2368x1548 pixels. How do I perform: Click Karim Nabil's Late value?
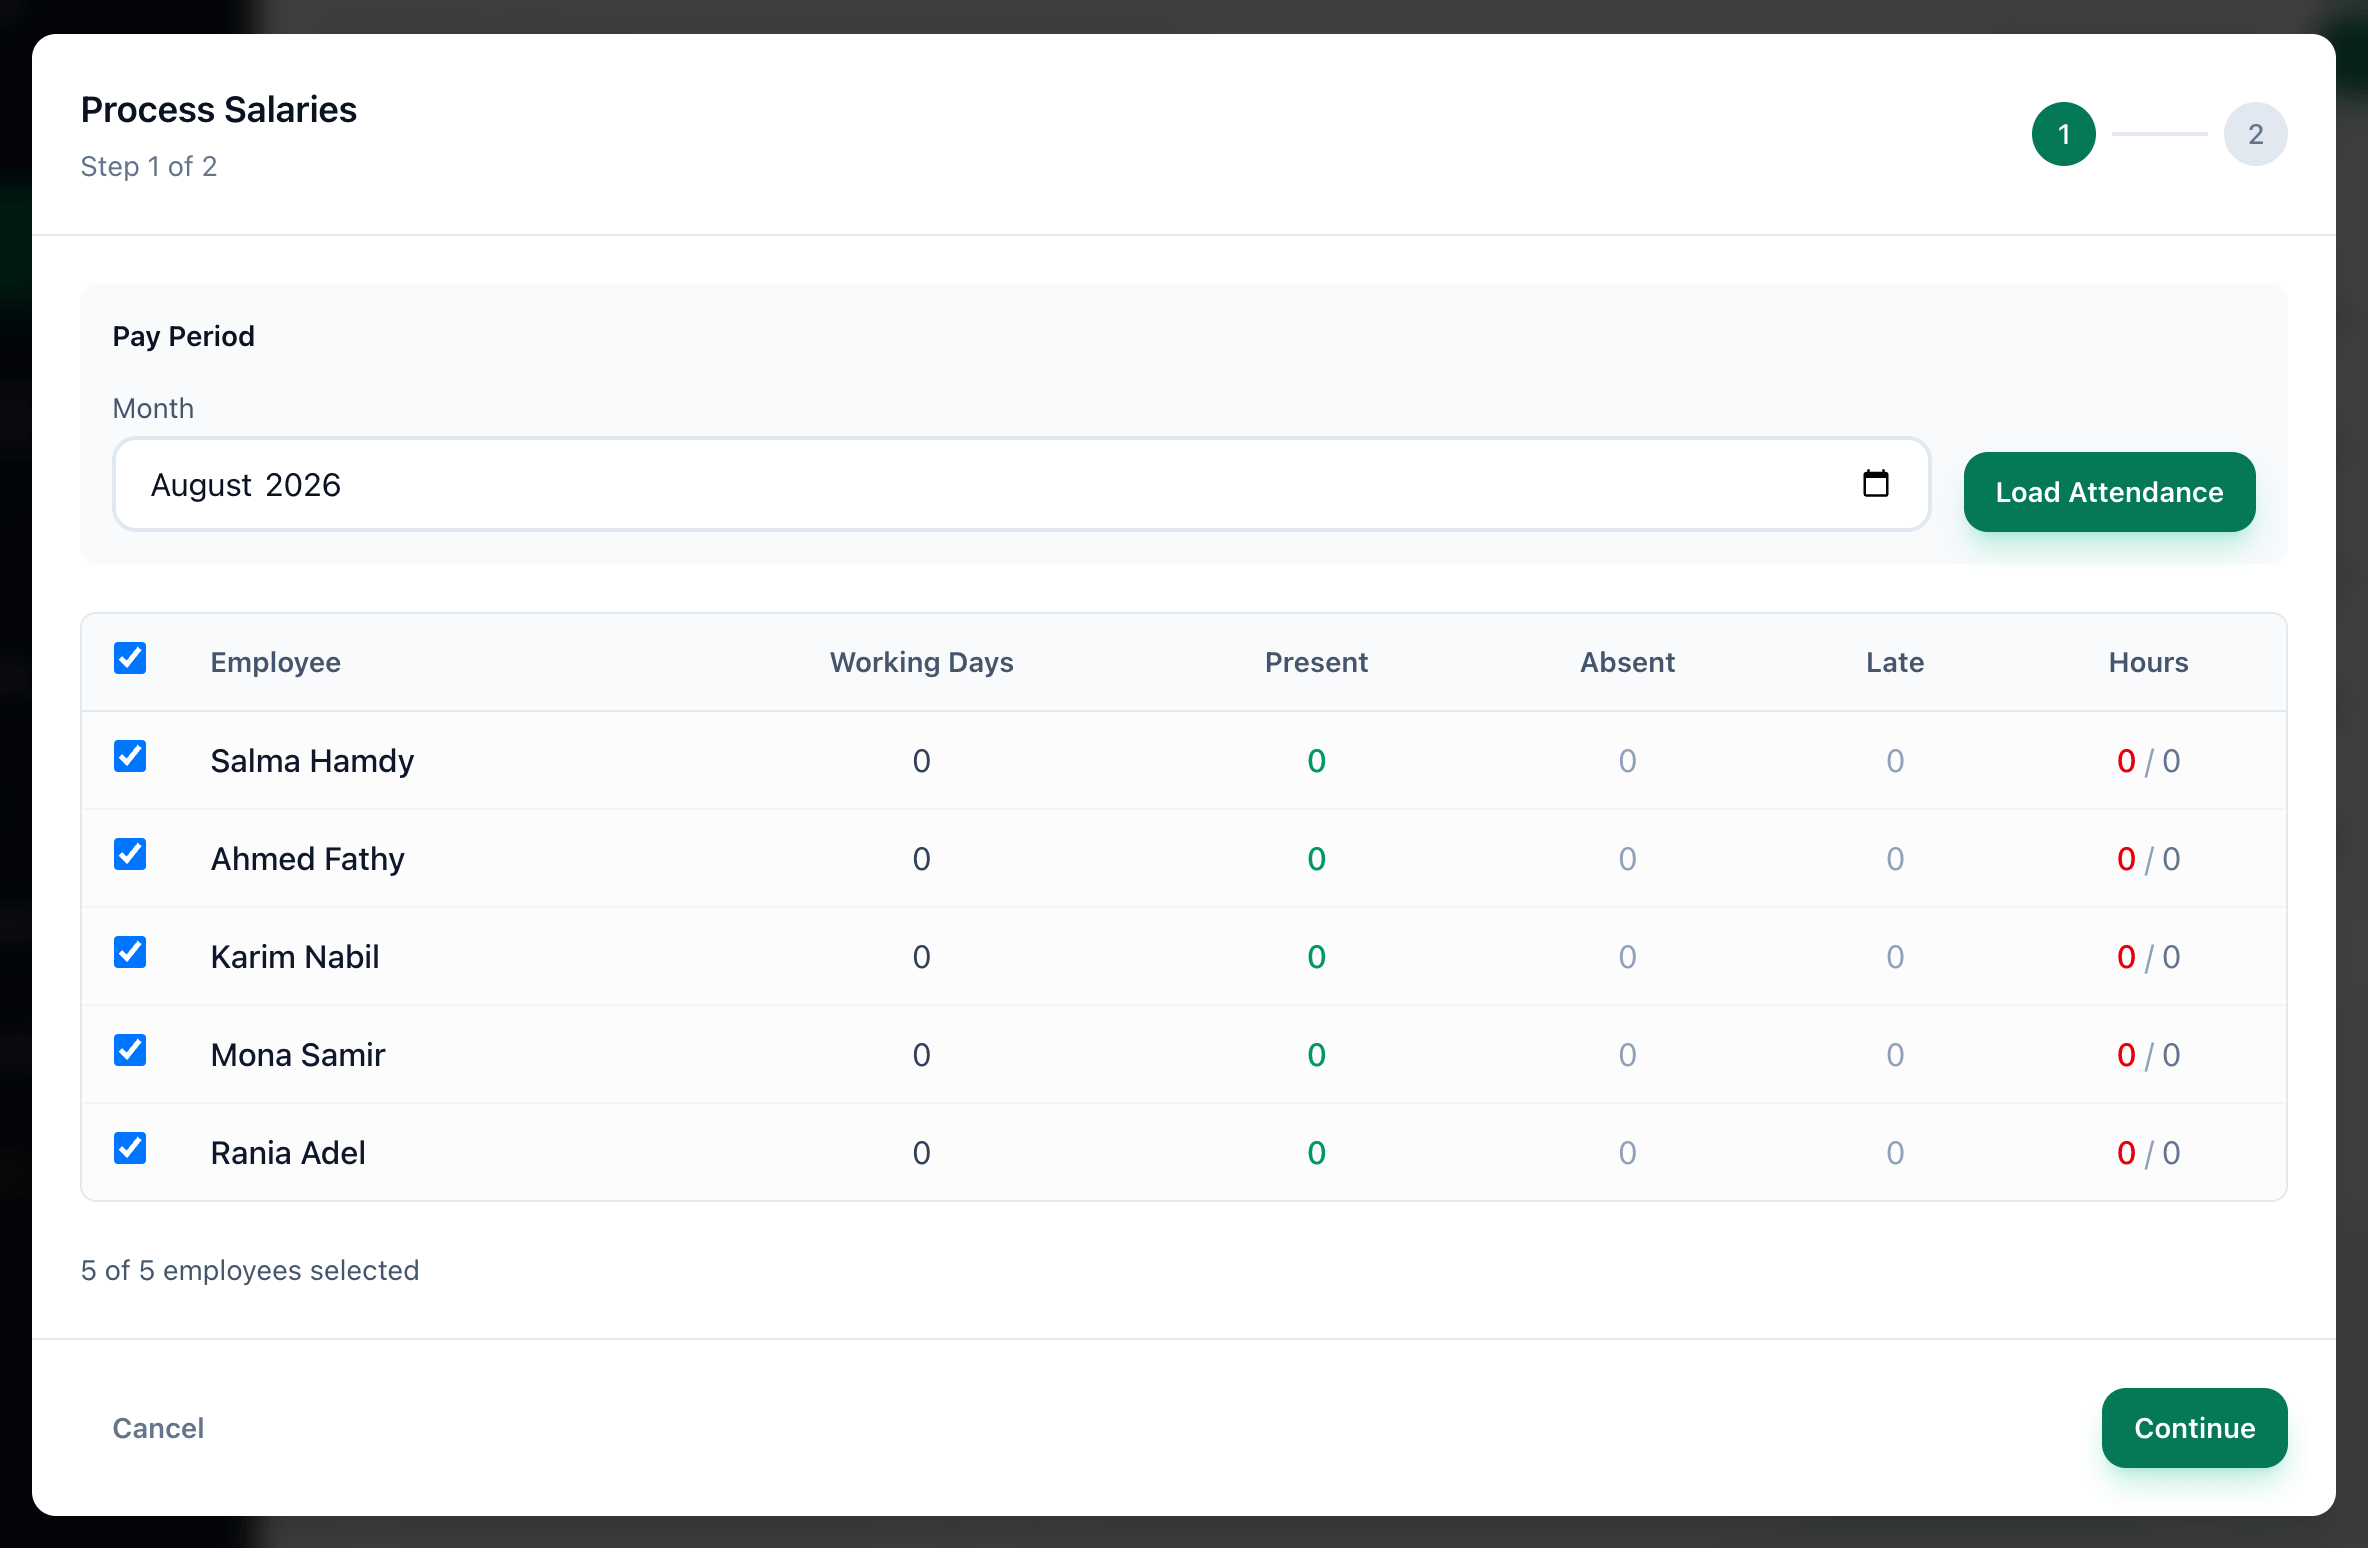coord(1895,957)
